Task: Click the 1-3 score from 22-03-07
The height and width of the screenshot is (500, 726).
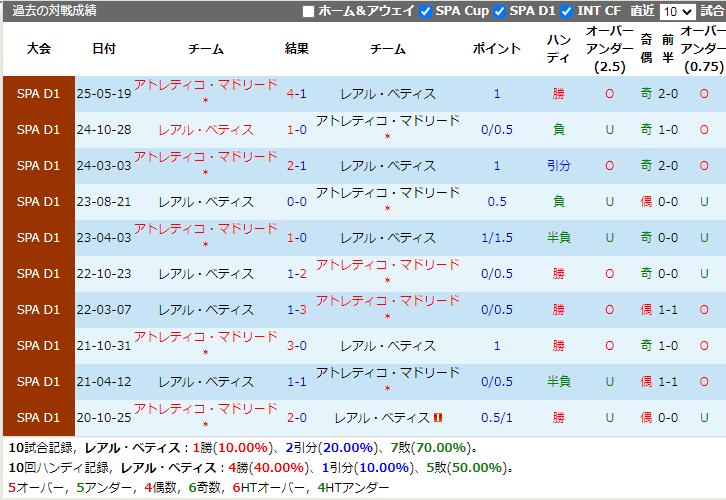Action: (x=297, y=310)
